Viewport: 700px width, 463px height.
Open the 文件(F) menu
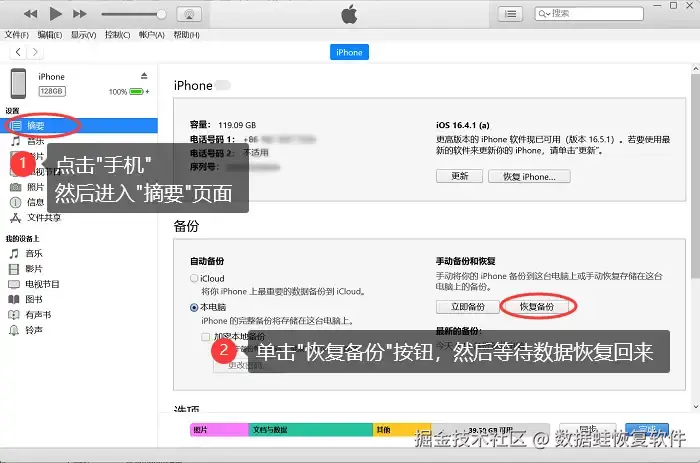(17, 35)
